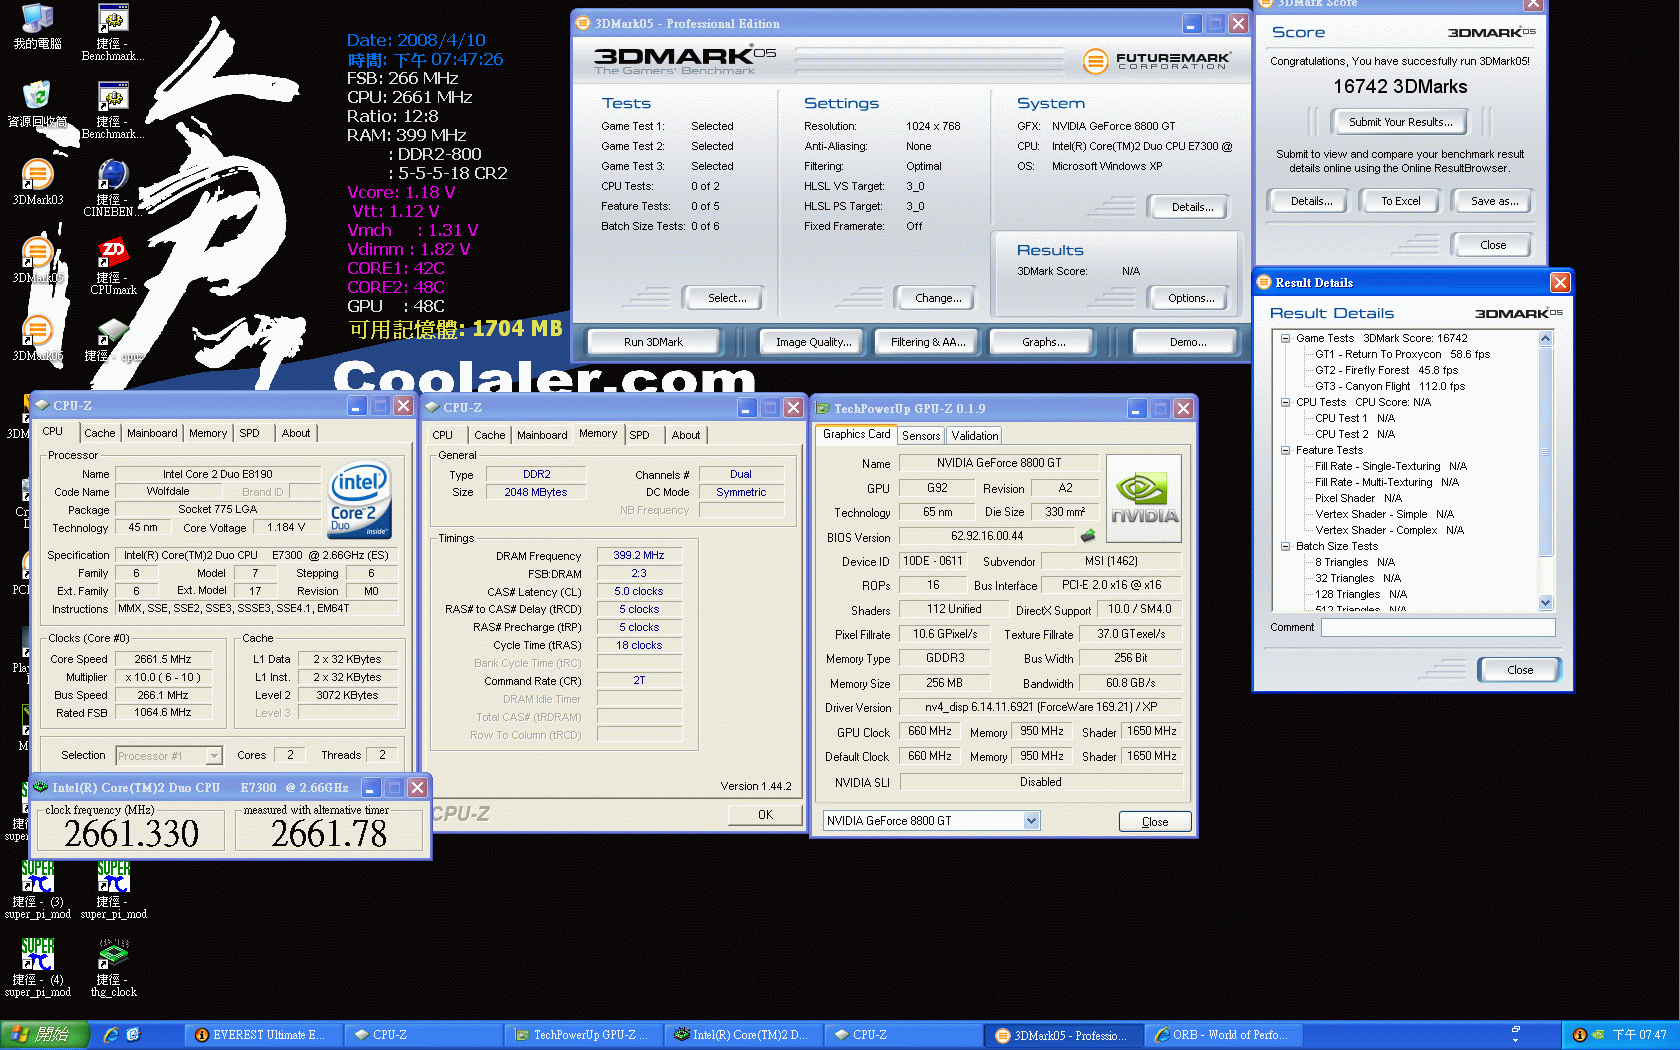The image size is (1680, 1050).
Task: Select the GT1 - Return To Proxycon row
Action: pyautogui.click(x=1402, y=354)
